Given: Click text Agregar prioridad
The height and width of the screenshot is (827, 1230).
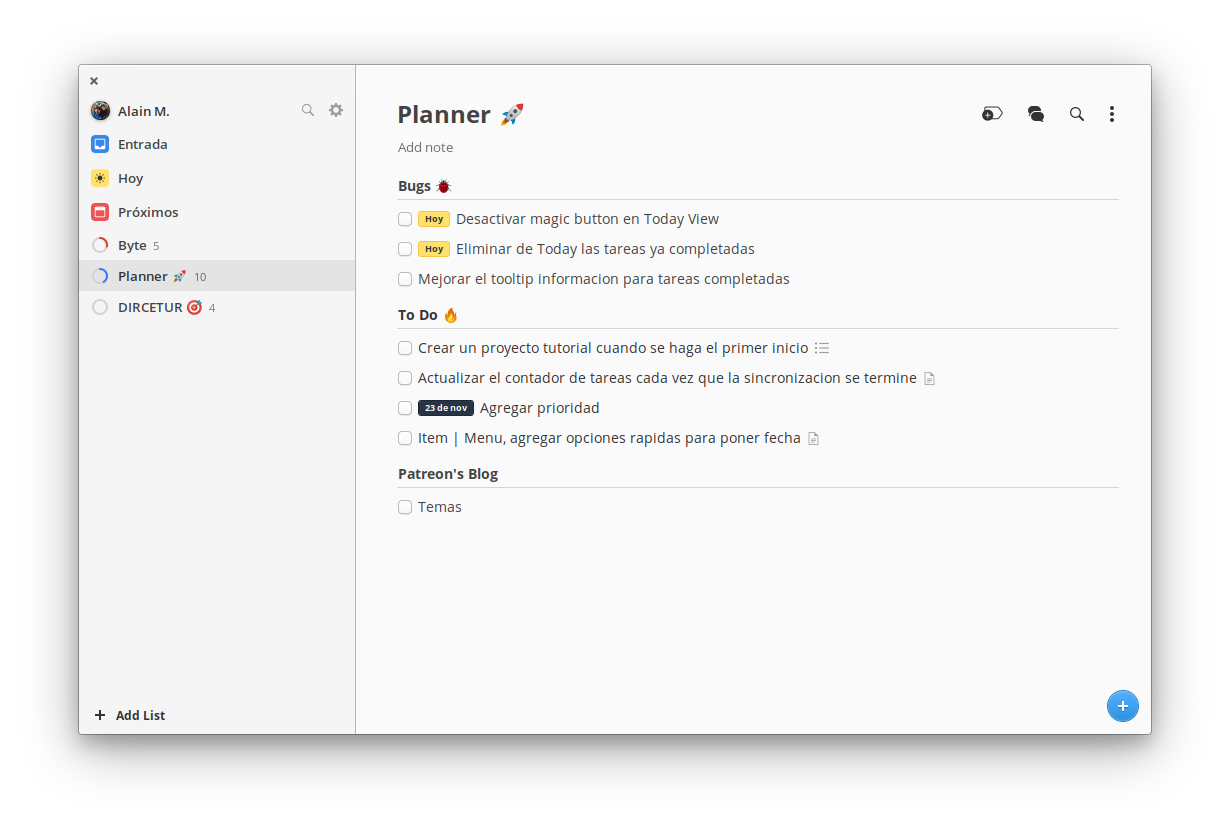Looking at the screenshot, I should pos(540,408).
